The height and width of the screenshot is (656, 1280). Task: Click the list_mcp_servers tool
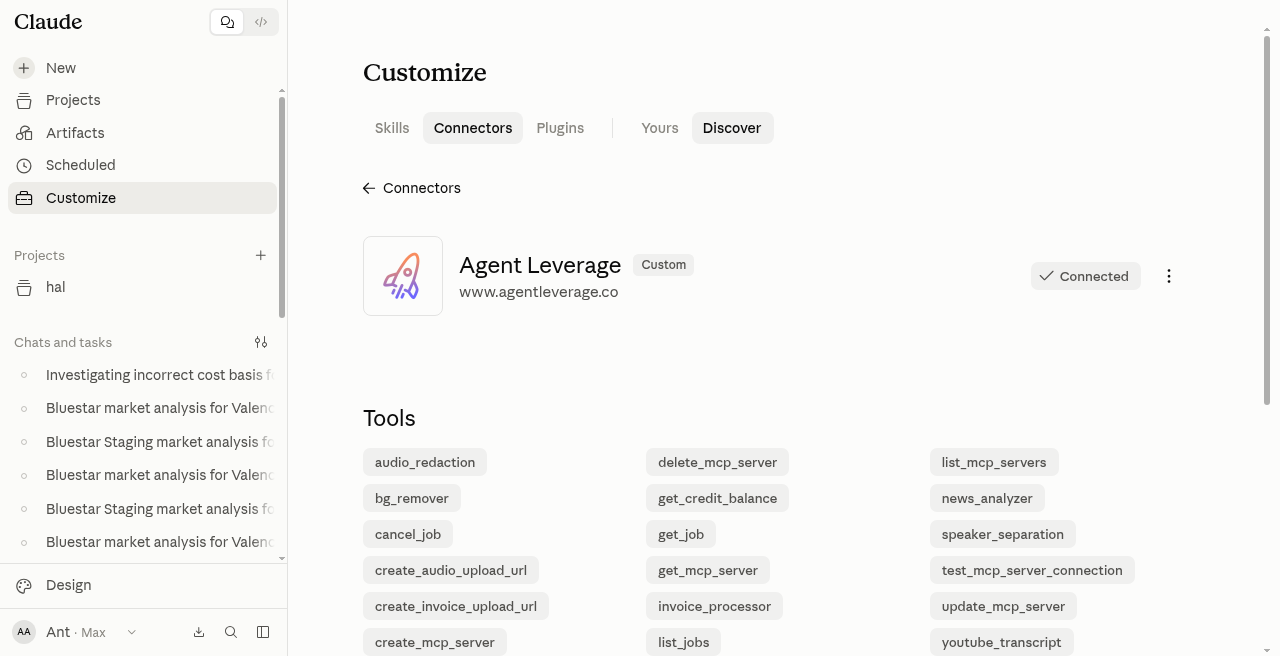pos(994,462)
